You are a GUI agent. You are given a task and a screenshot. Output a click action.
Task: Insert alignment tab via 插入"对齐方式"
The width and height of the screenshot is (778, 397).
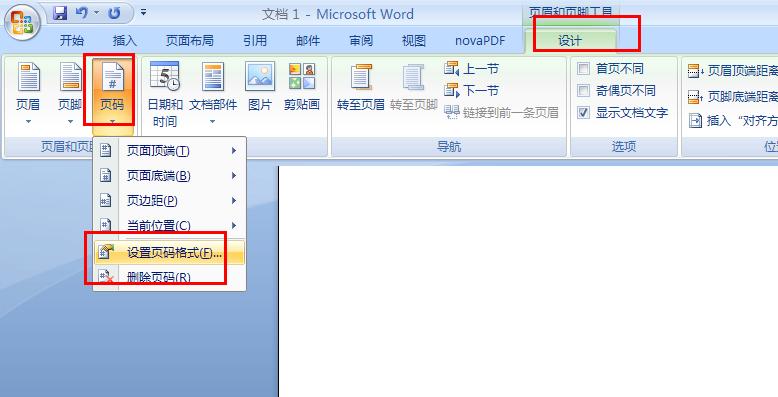click(733, 120)
